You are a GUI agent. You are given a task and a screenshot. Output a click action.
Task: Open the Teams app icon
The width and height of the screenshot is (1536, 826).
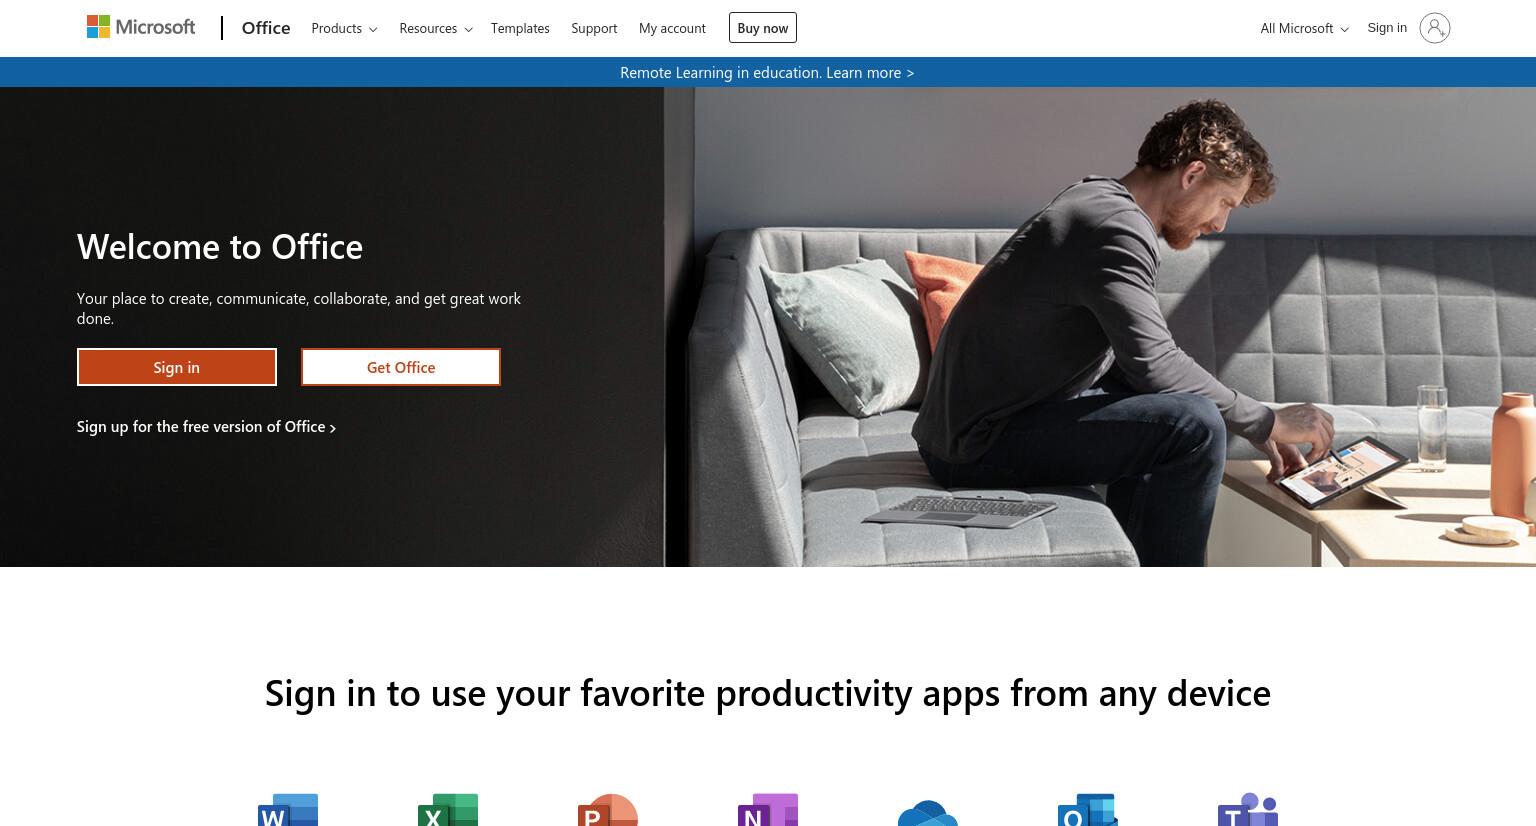1248,809
